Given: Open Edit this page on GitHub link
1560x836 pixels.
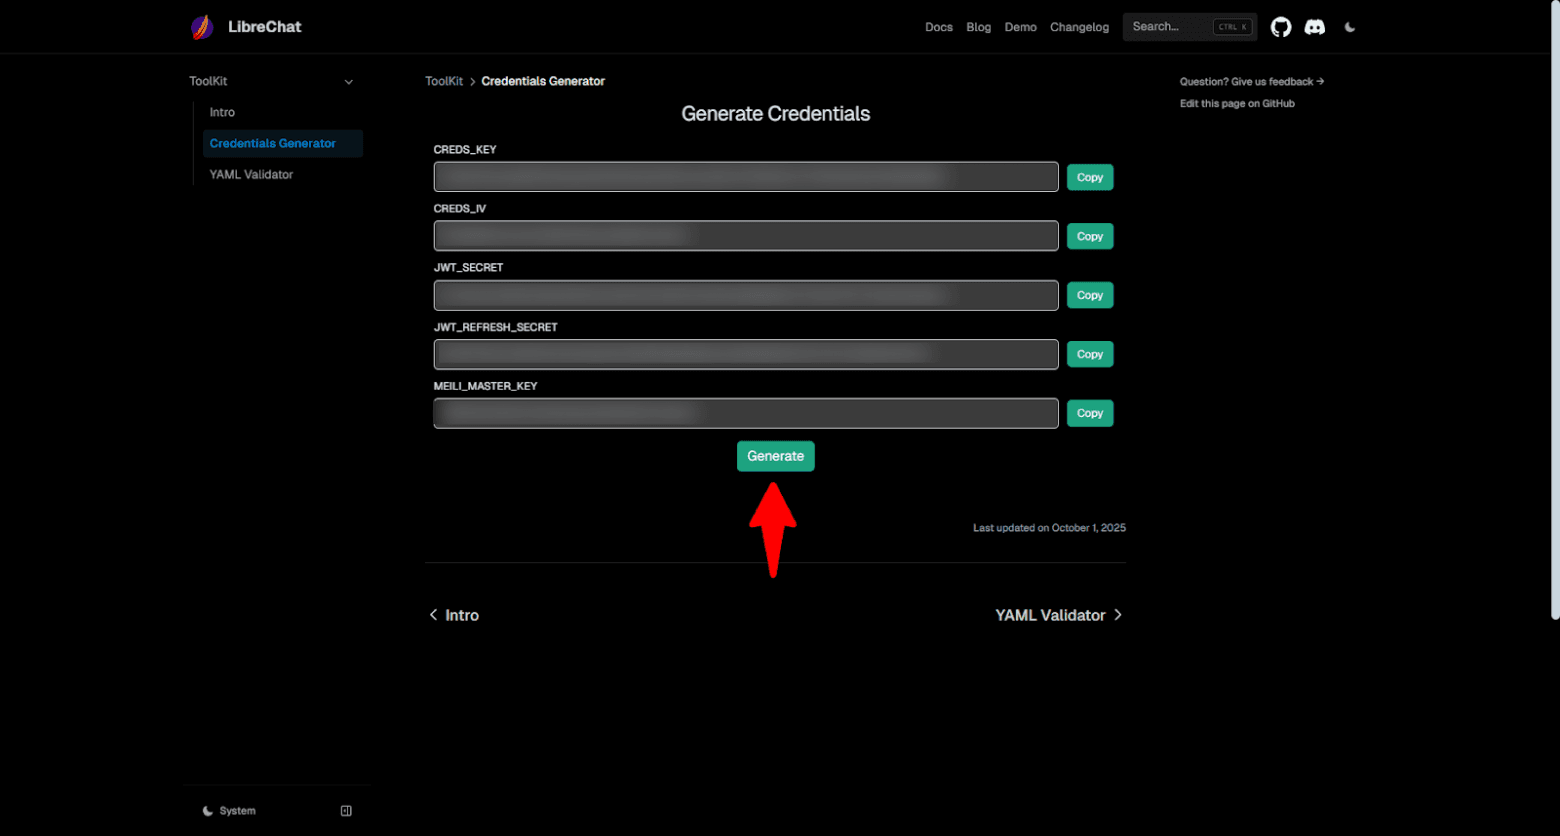Looking at the screenshot, I should 1237,104.
